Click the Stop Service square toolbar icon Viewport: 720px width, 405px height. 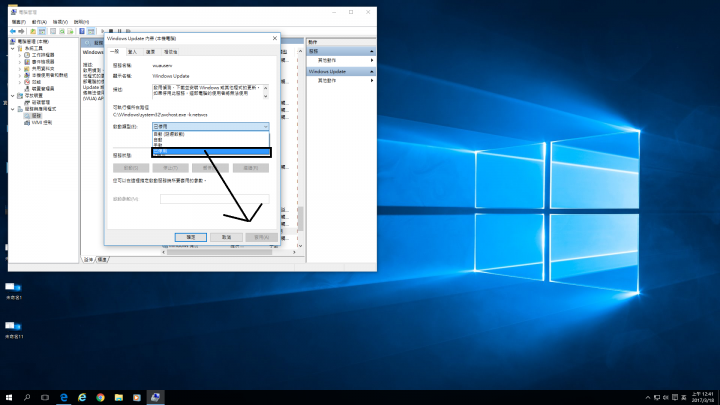coord(111,31)
